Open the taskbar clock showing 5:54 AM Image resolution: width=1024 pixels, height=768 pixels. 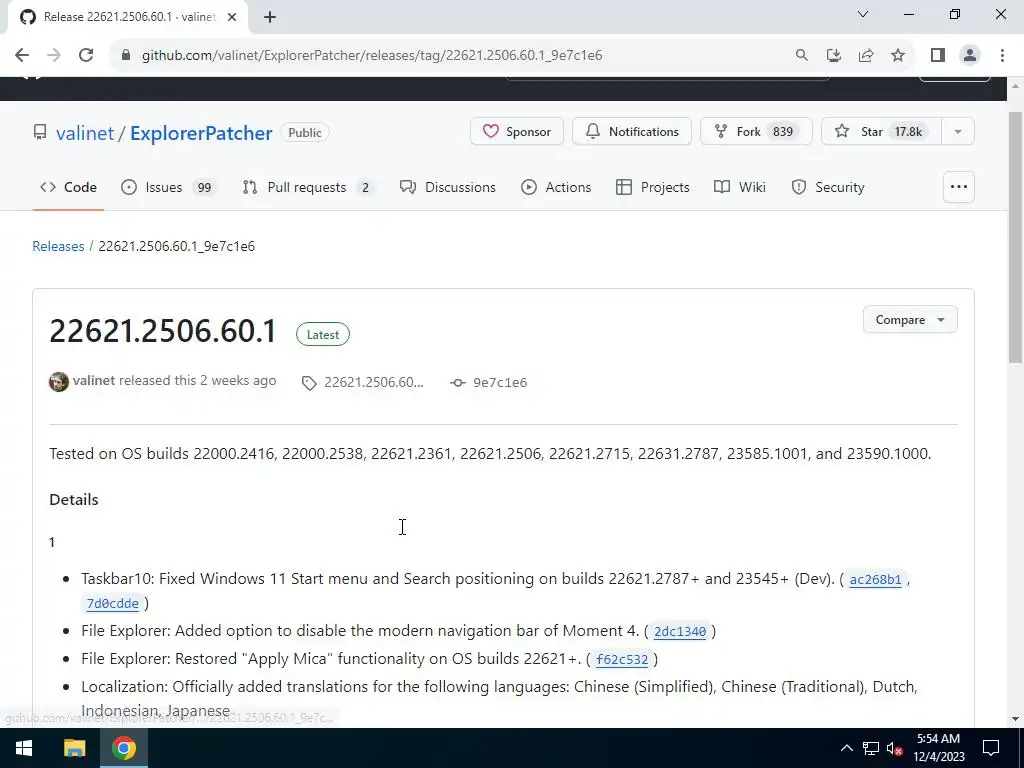(938, 748)
